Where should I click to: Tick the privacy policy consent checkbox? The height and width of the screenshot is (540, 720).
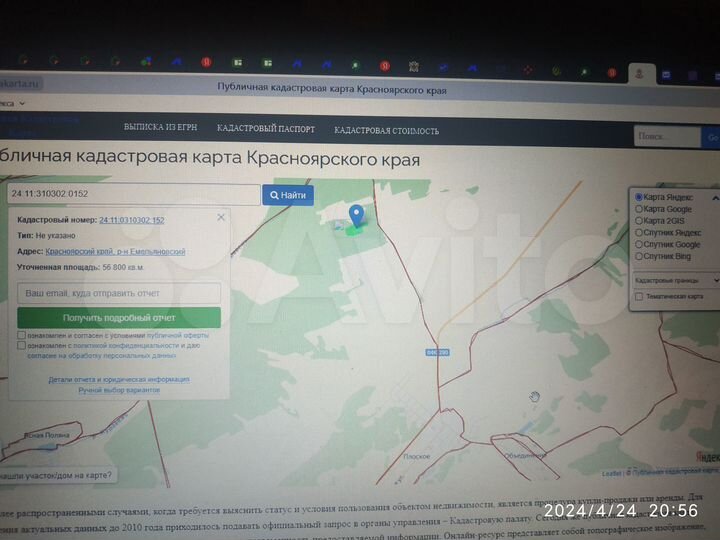22,346
